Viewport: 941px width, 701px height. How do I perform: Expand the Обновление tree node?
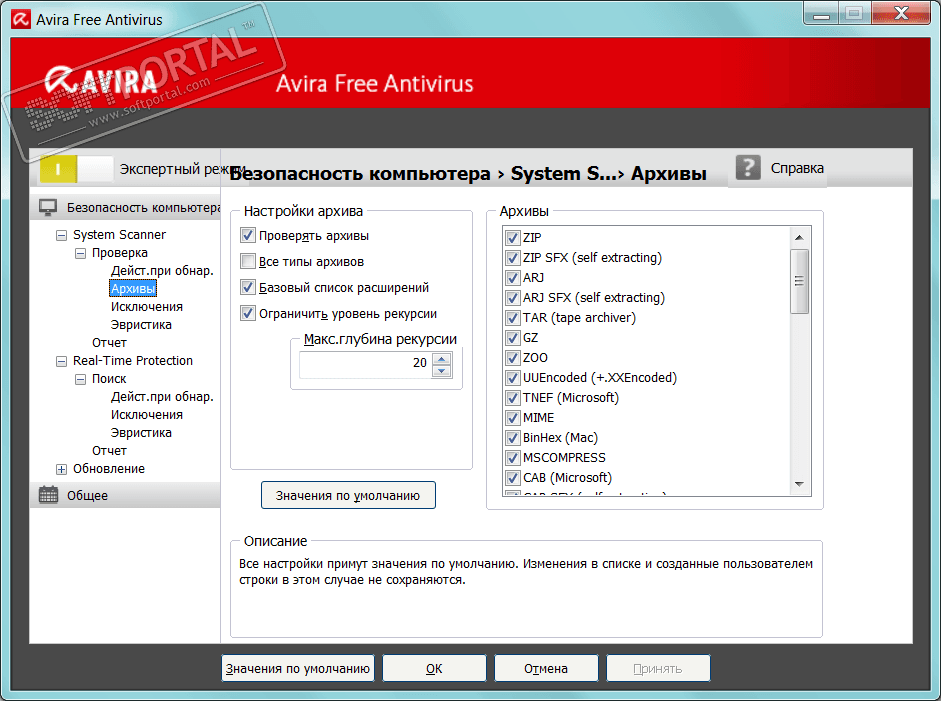point(61,469)
